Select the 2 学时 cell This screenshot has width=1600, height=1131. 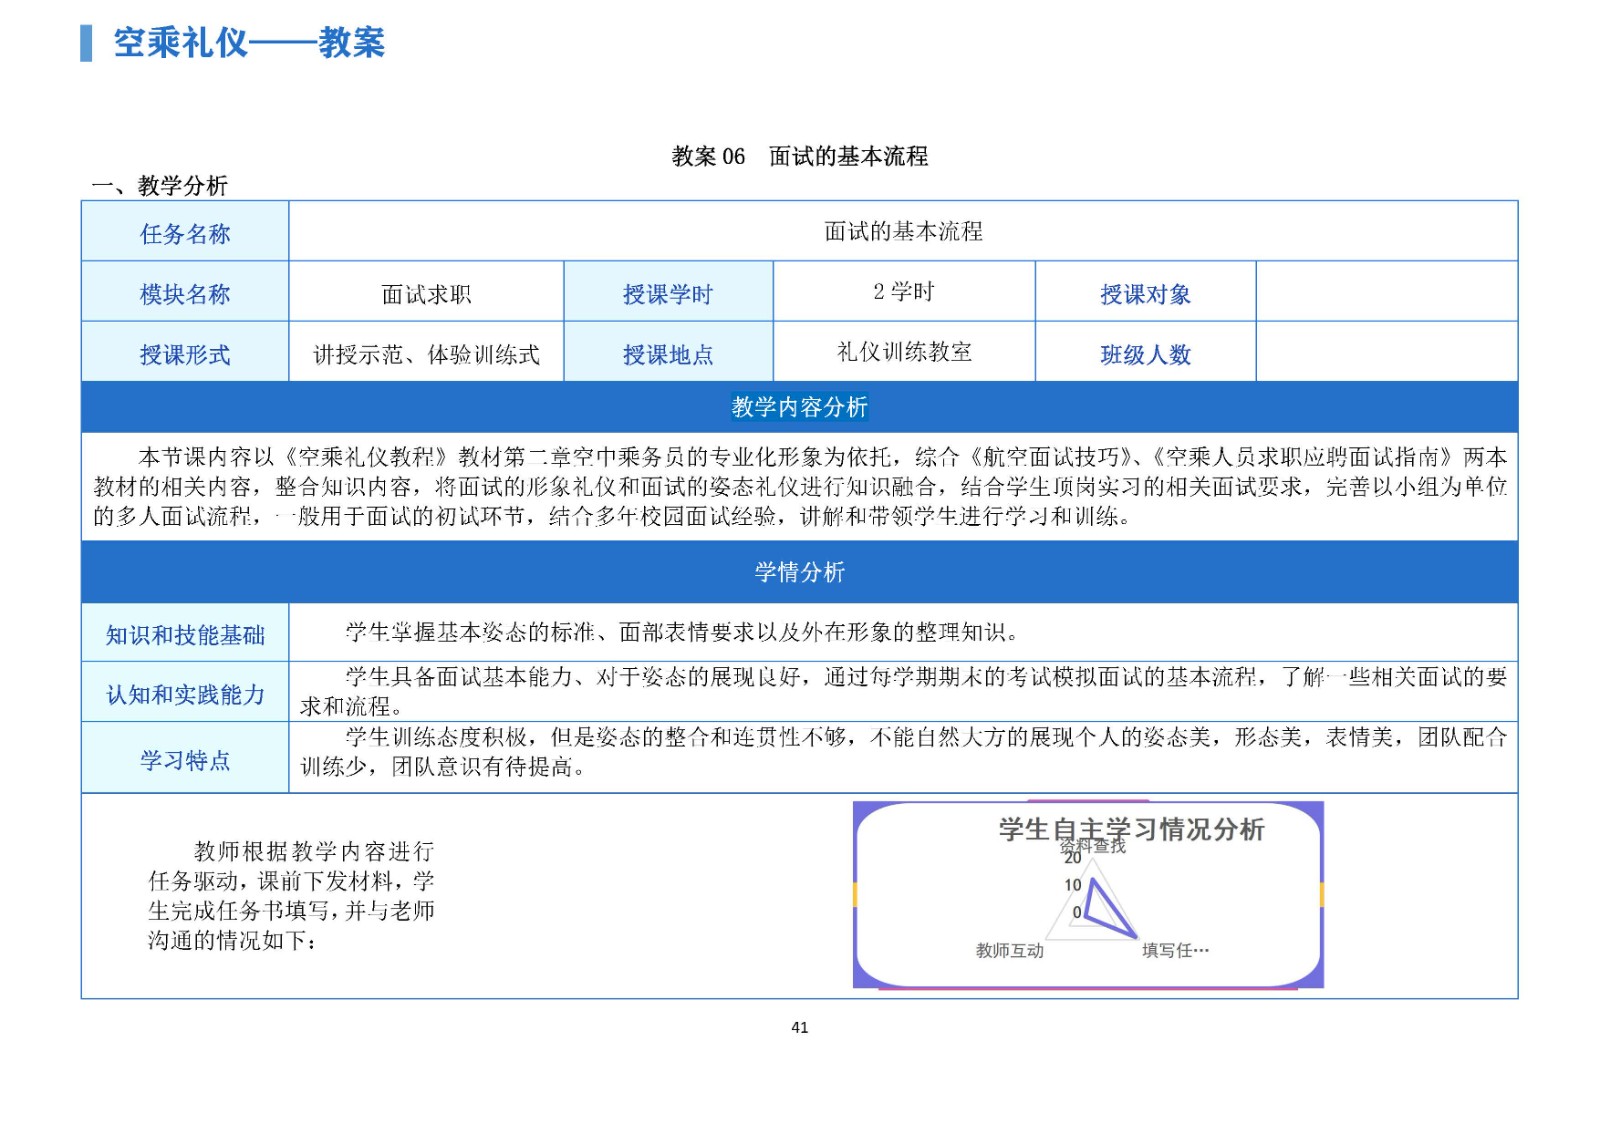pos(904,292)
